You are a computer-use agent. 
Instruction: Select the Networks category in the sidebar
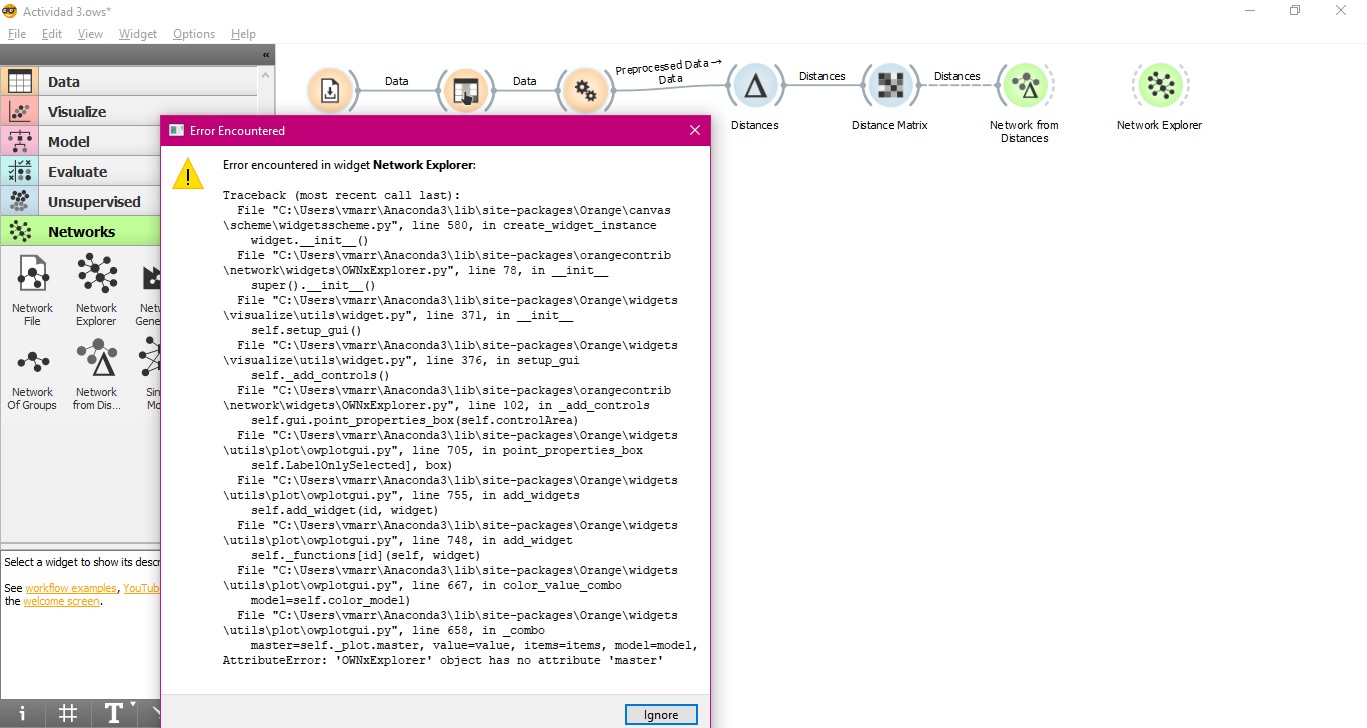tap(80, 231)
